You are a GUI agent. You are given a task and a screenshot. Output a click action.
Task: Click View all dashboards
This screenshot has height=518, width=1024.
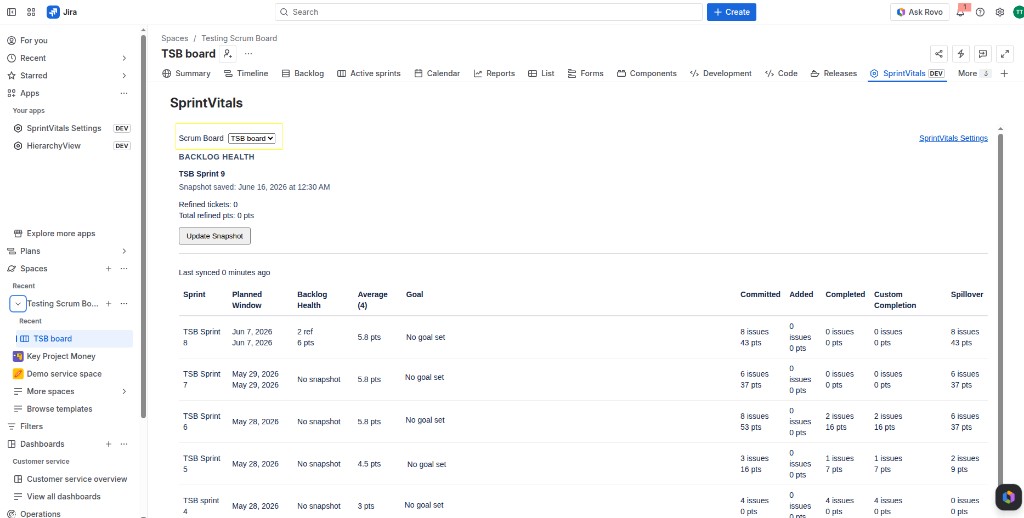(63, 496)
